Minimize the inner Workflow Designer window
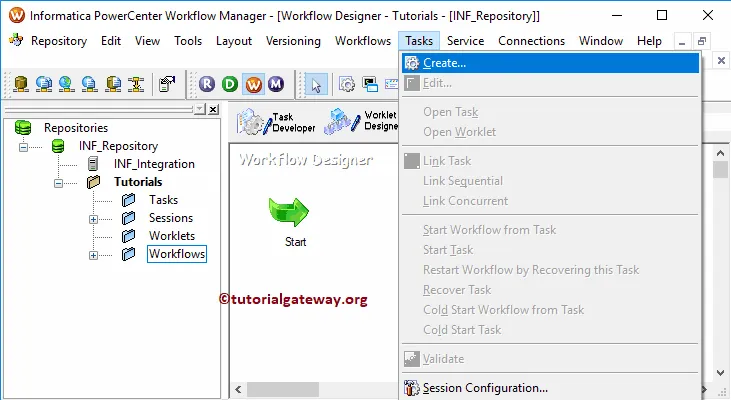This screenshot has width=731, height=400. point(682,42)
